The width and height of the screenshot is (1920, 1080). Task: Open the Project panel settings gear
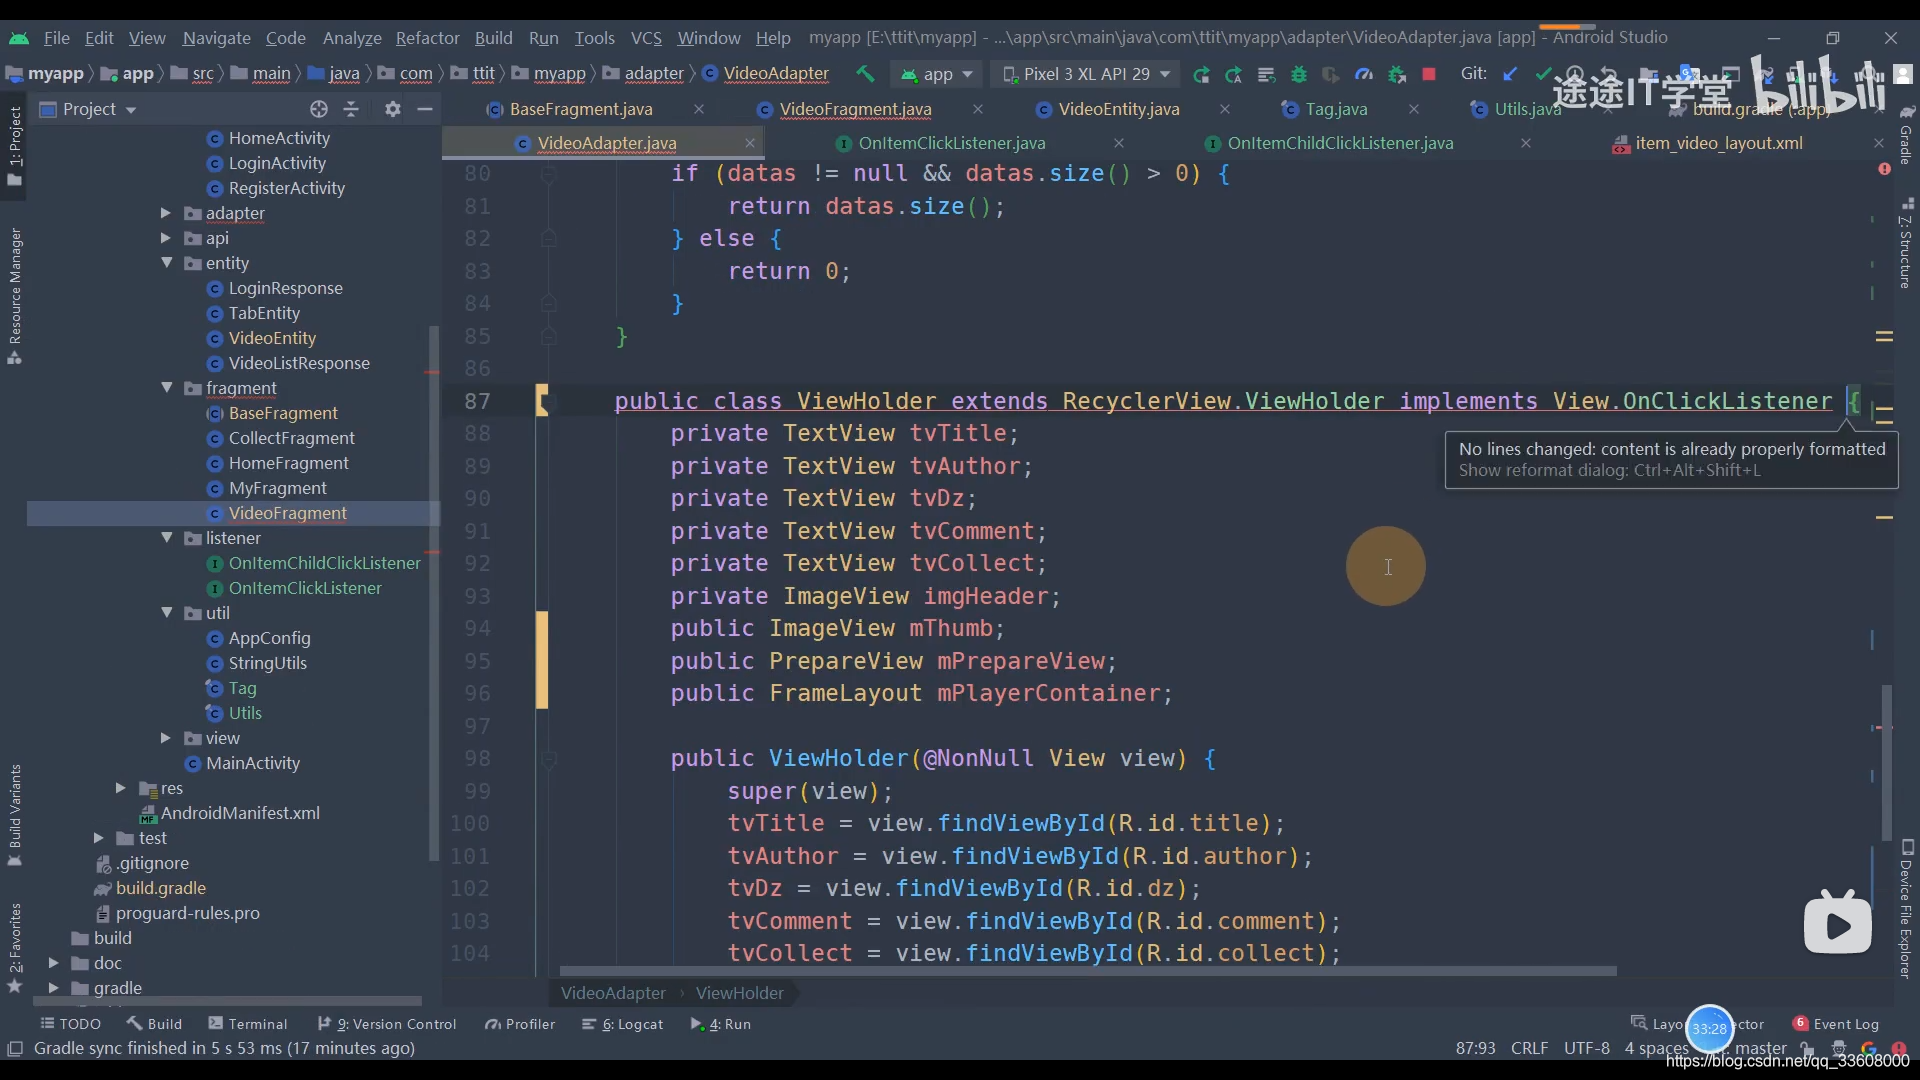(x=393, y=109)
